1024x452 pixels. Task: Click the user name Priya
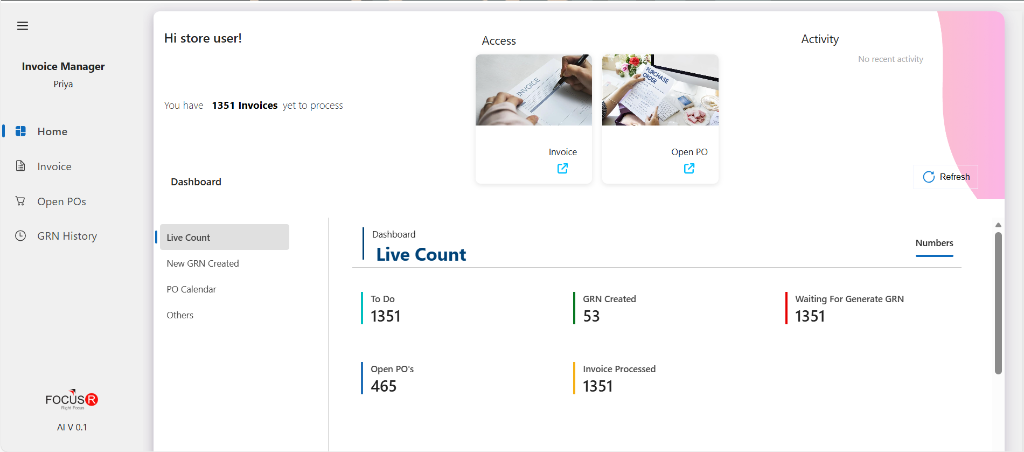point(63,84)
